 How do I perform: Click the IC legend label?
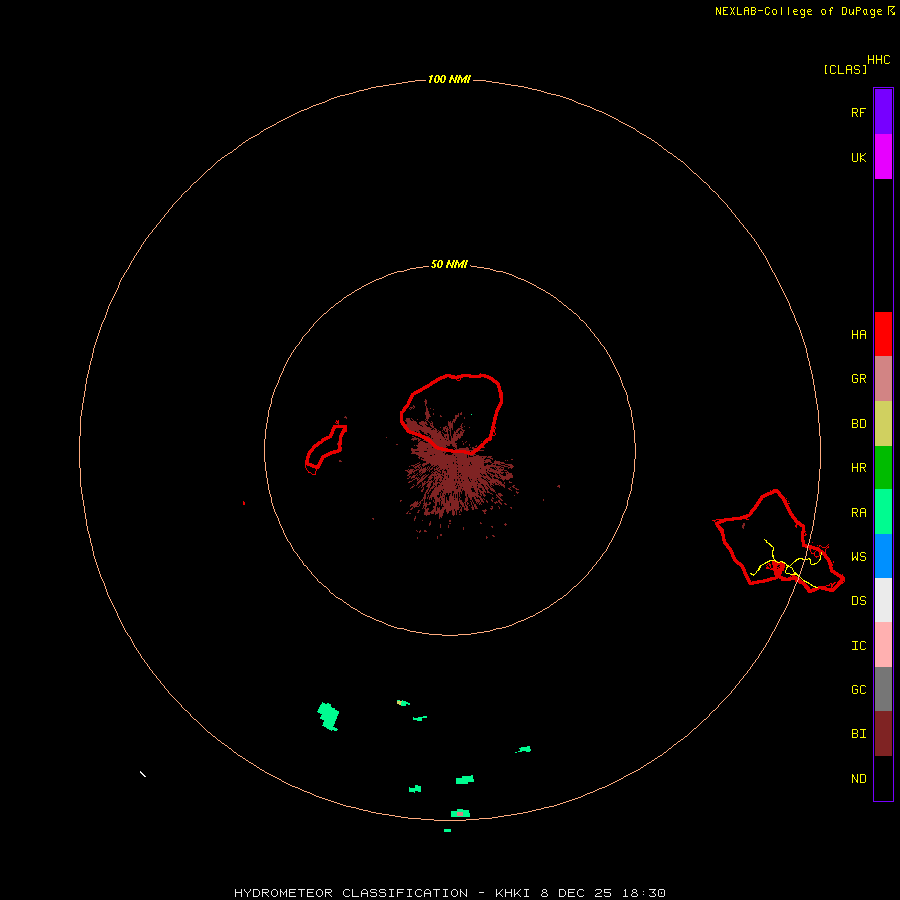point(858,646)
